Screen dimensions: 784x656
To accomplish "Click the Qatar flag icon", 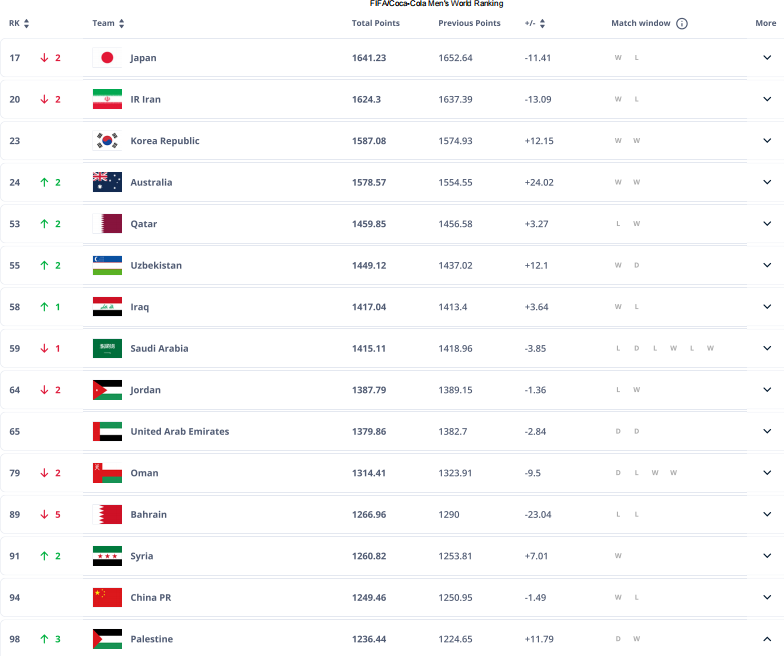I will (107, 224).
